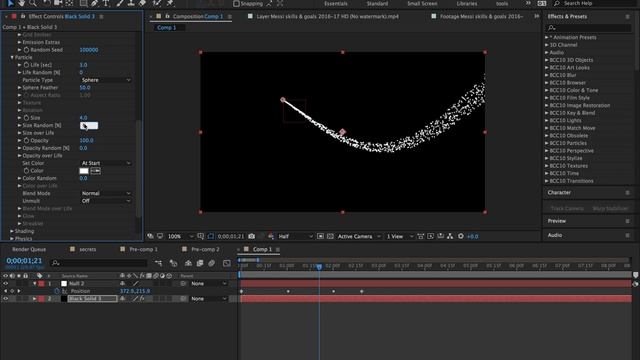
Task: Toggle hide shy layers in timeline
Action: point(188,263)
